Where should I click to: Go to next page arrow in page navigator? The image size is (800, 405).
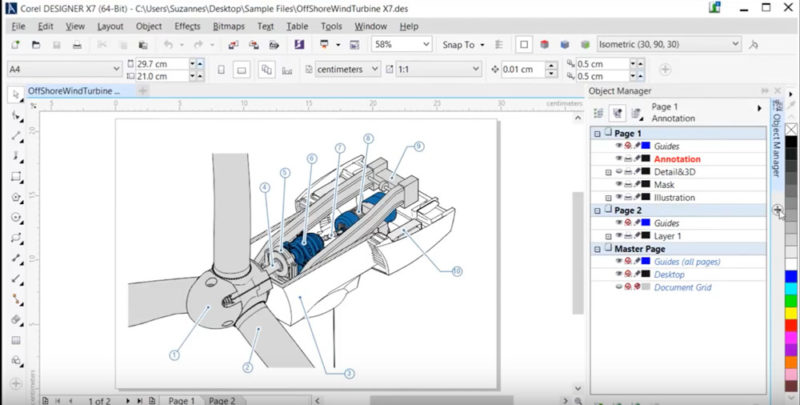128,401
